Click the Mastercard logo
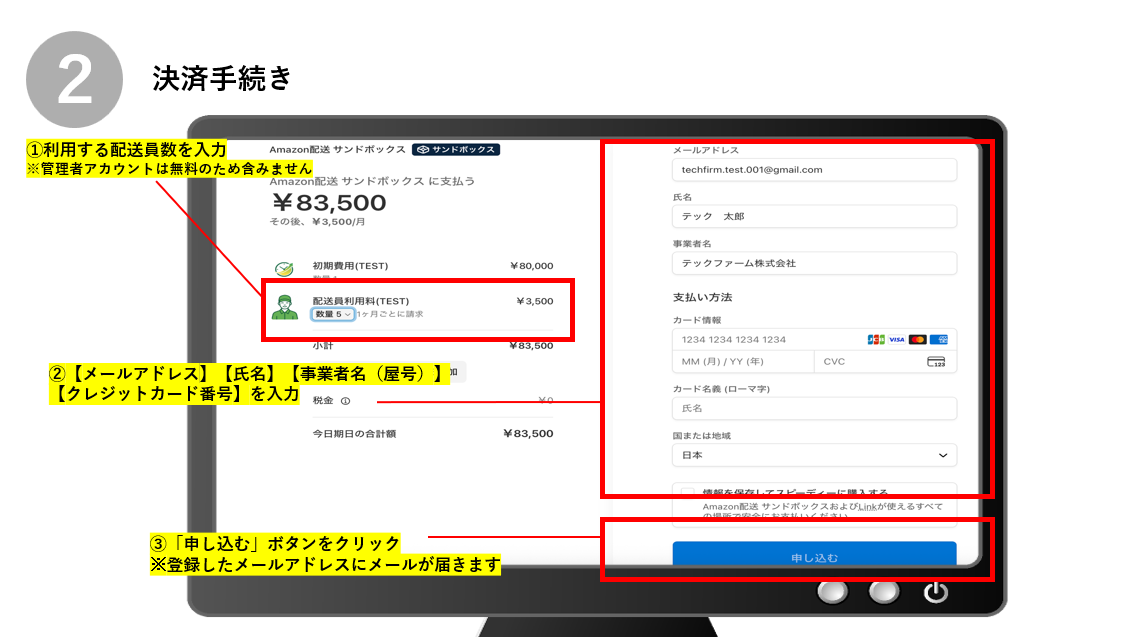The width and height of the screenshot is (1144, 637). [x=917, y=340]
